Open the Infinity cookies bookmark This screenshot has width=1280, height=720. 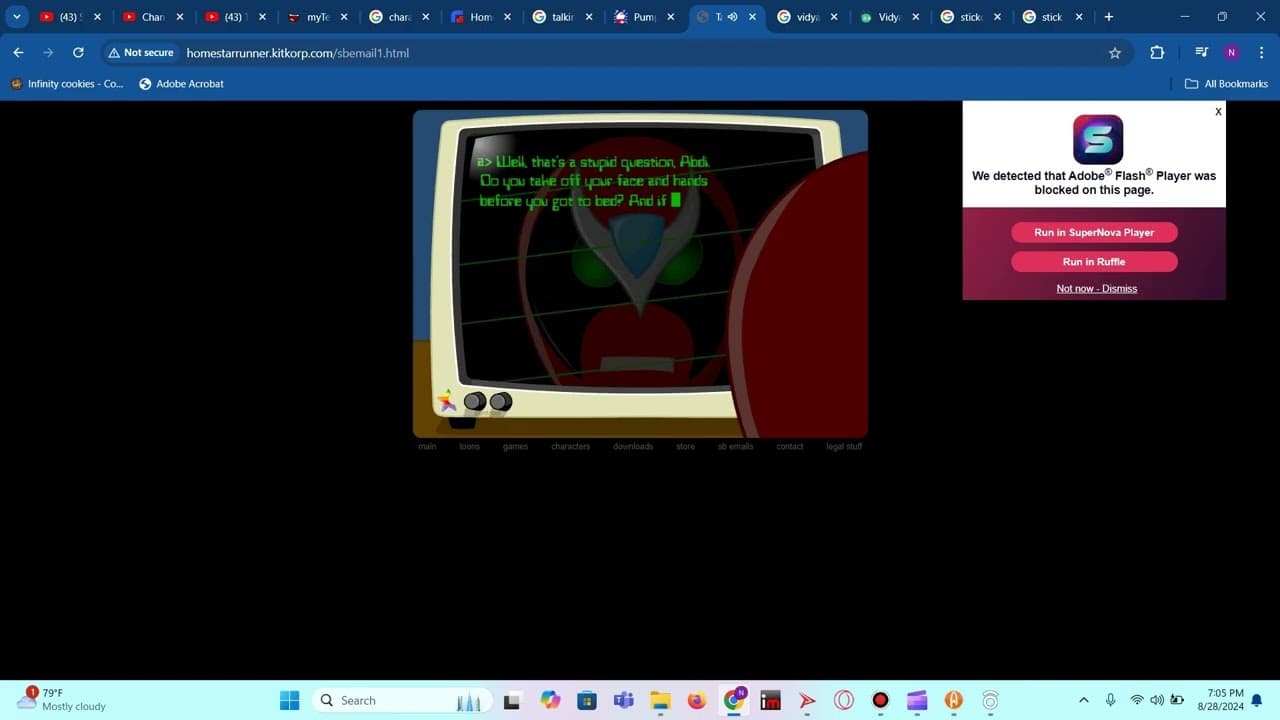pyautogui.click(x=67, y=84)
